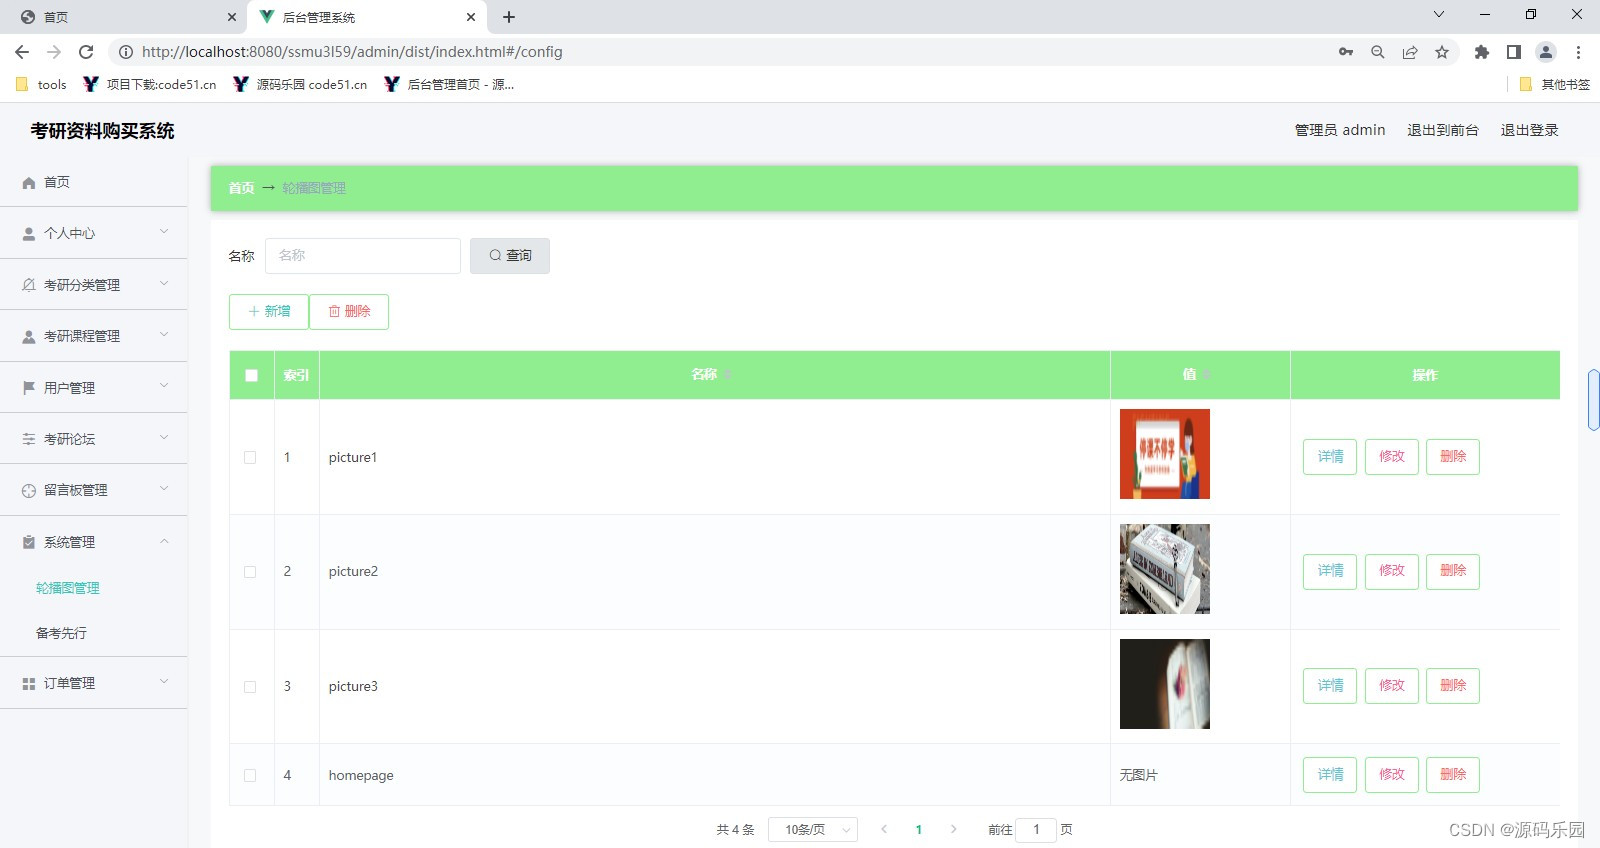Click the icon beside 留言板管理
Screen dimensions: 1600x848
click(x=29, y=491)
